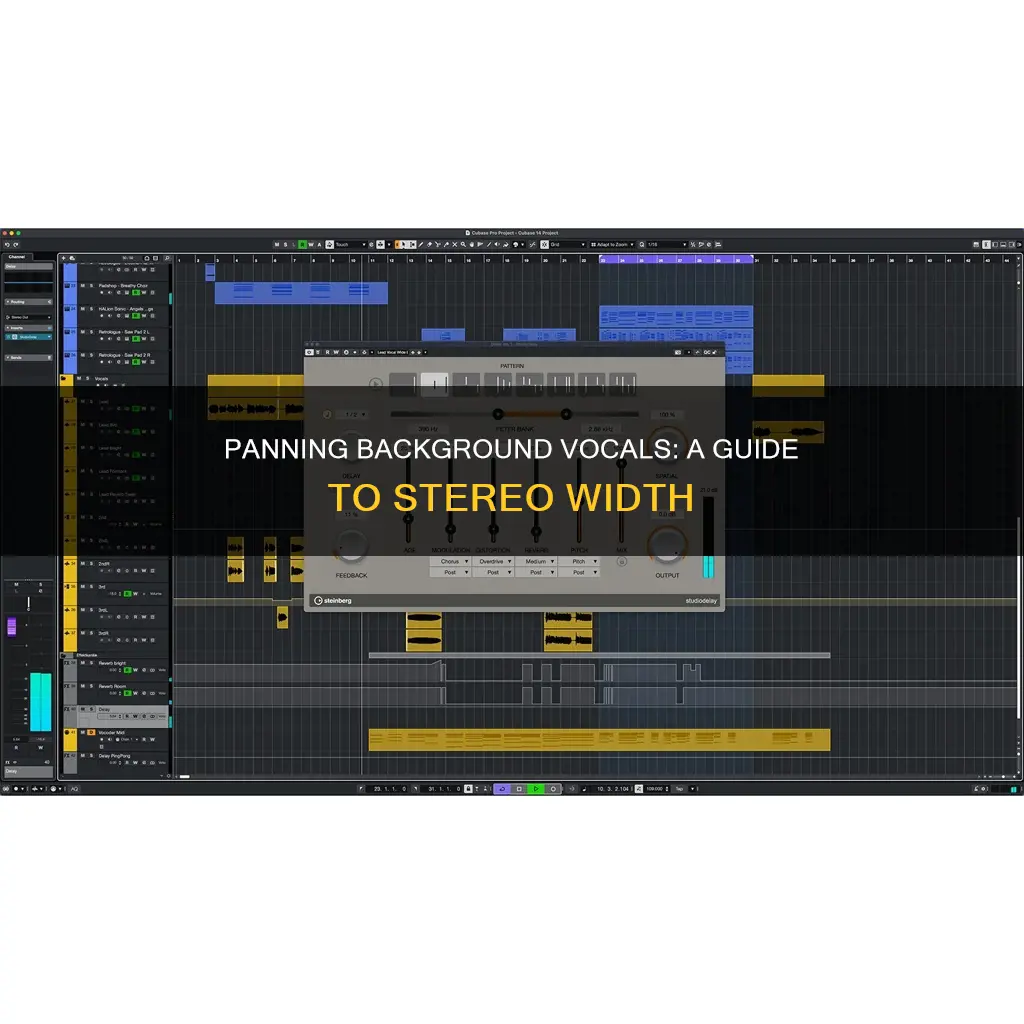Open the Stereo Out routing dropdown

[x=28, y=317]
